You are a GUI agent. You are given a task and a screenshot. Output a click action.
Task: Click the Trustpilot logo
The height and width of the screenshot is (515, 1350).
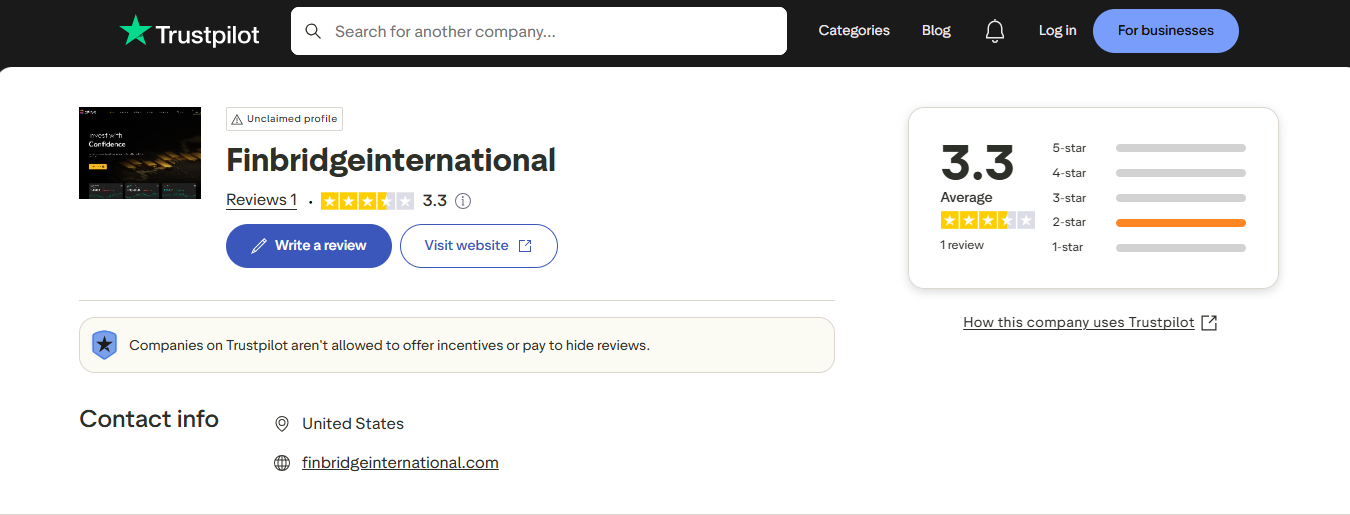(x=189, y=32)
